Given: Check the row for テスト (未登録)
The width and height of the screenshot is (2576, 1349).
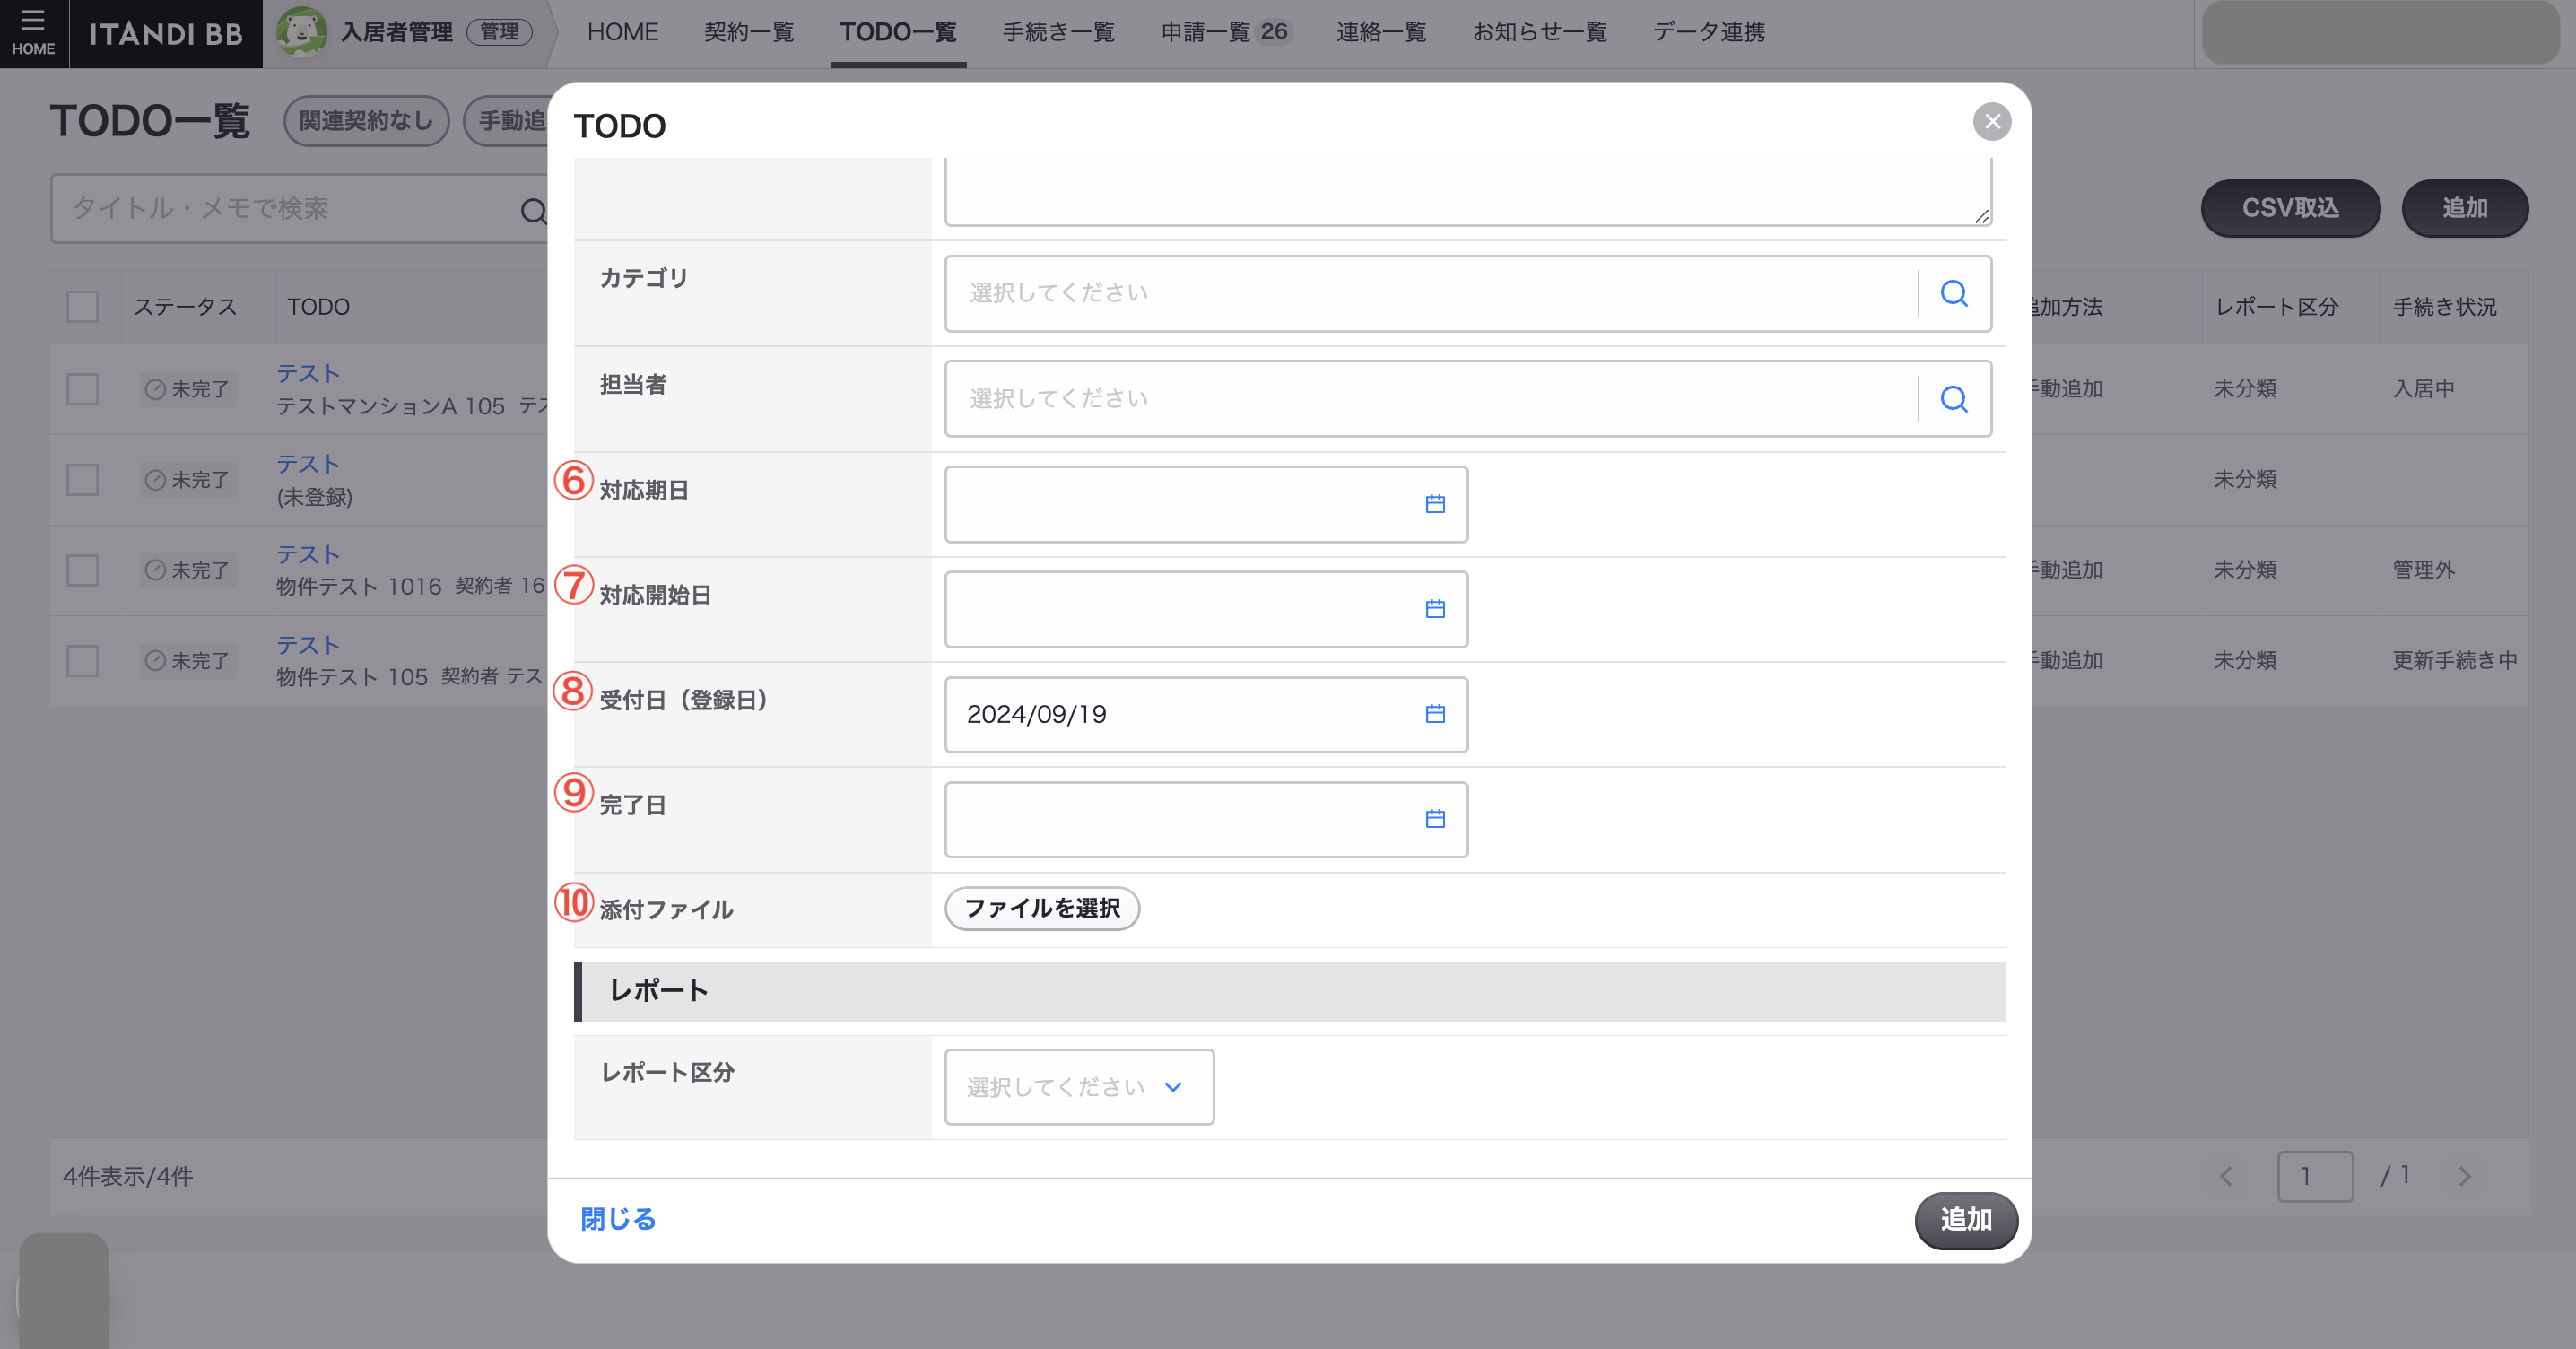Looking at the screenshot, I should (x=82, y=480).
